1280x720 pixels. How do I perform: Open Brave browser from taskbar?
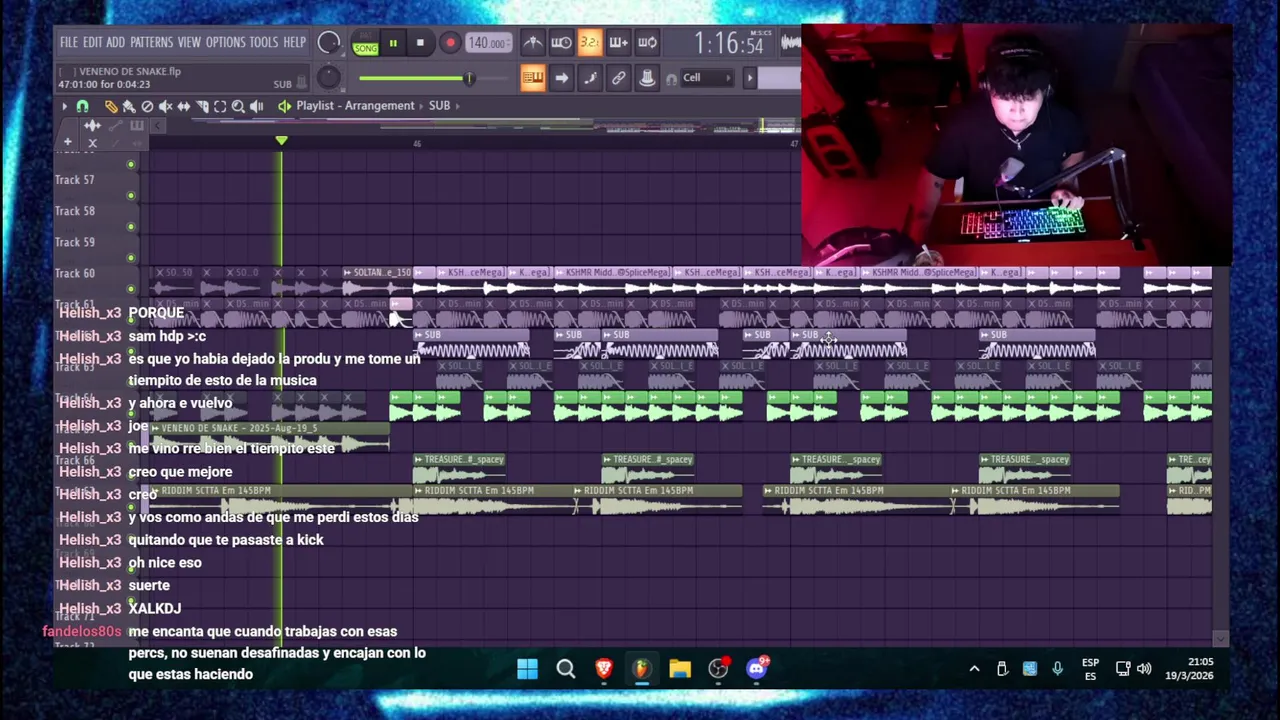coord(604,668)
